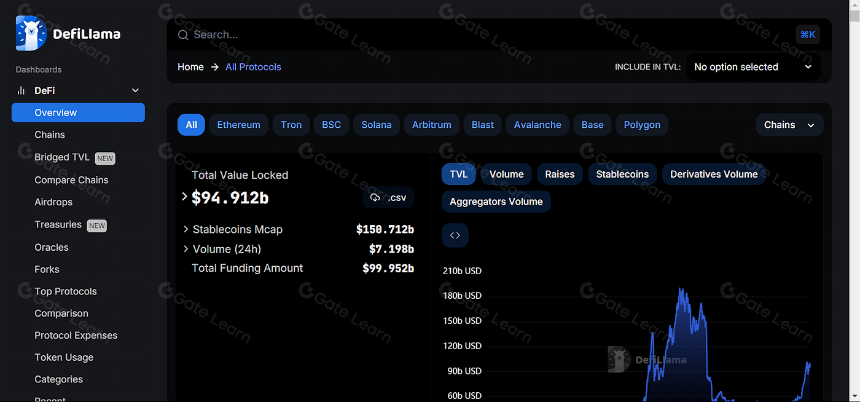Click the 180b USD axis label

tap(462, 296)
